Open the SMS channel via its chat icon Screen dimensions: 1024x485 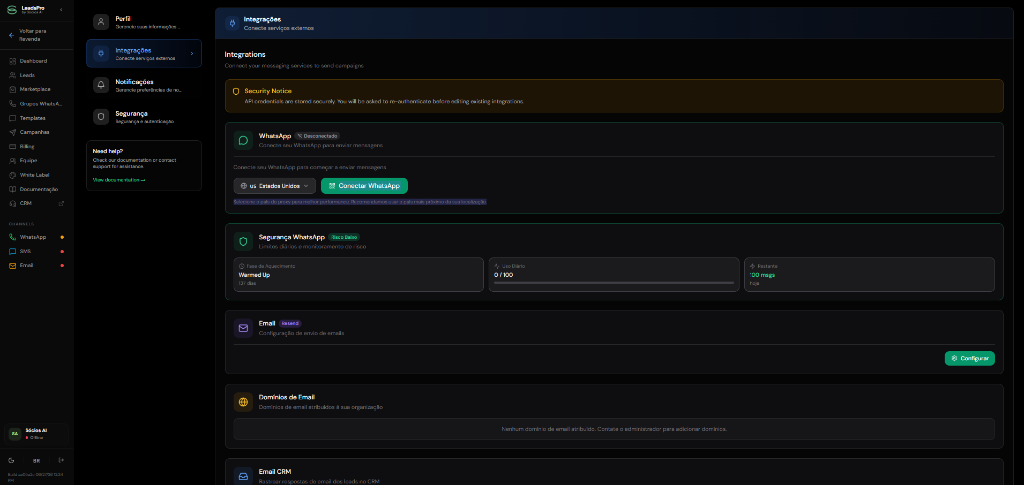12,251
